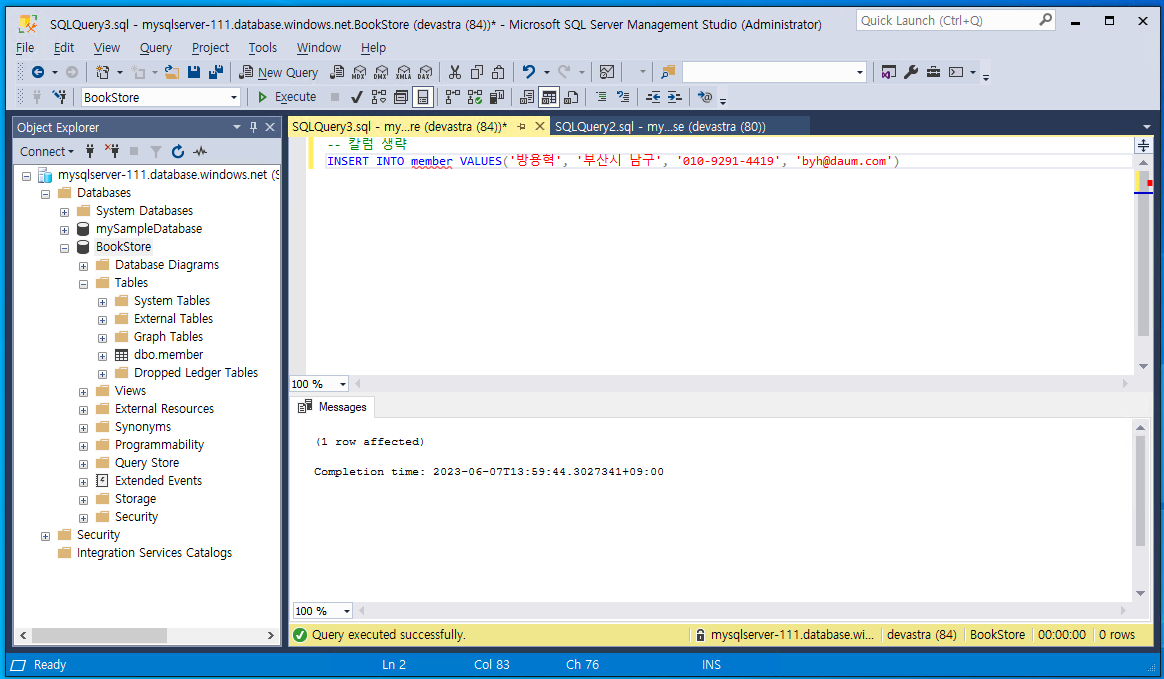This screenshot has width=1164, height=679.
Task: Open the BookStore database dropdown in toolbar
Action: tap(234, 97)
